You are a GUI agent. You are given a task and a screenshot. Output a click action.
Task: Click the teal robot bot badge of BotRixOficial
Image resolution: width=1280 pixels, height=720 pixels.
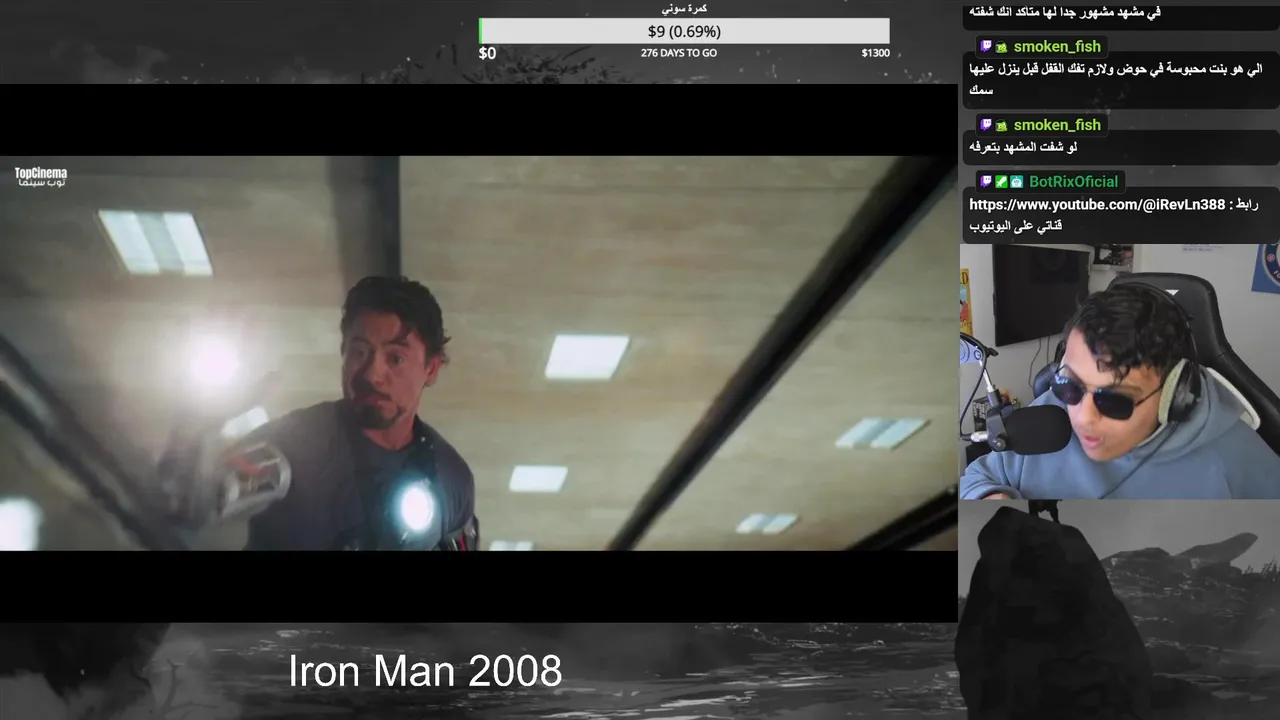click(1016, 181)
